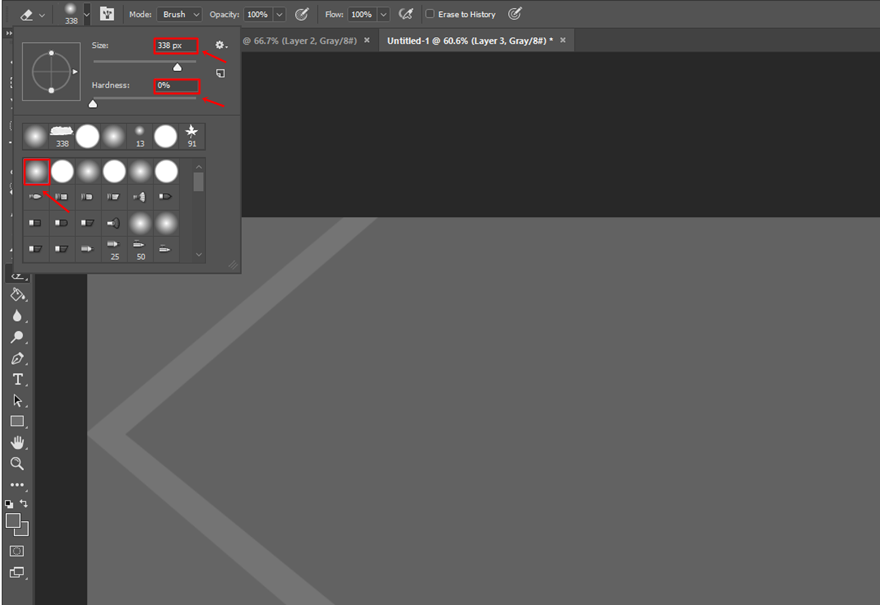This screenshot has width=880, height=605.
Task: Select the Blur droplet tool
Action: point(17,316)
